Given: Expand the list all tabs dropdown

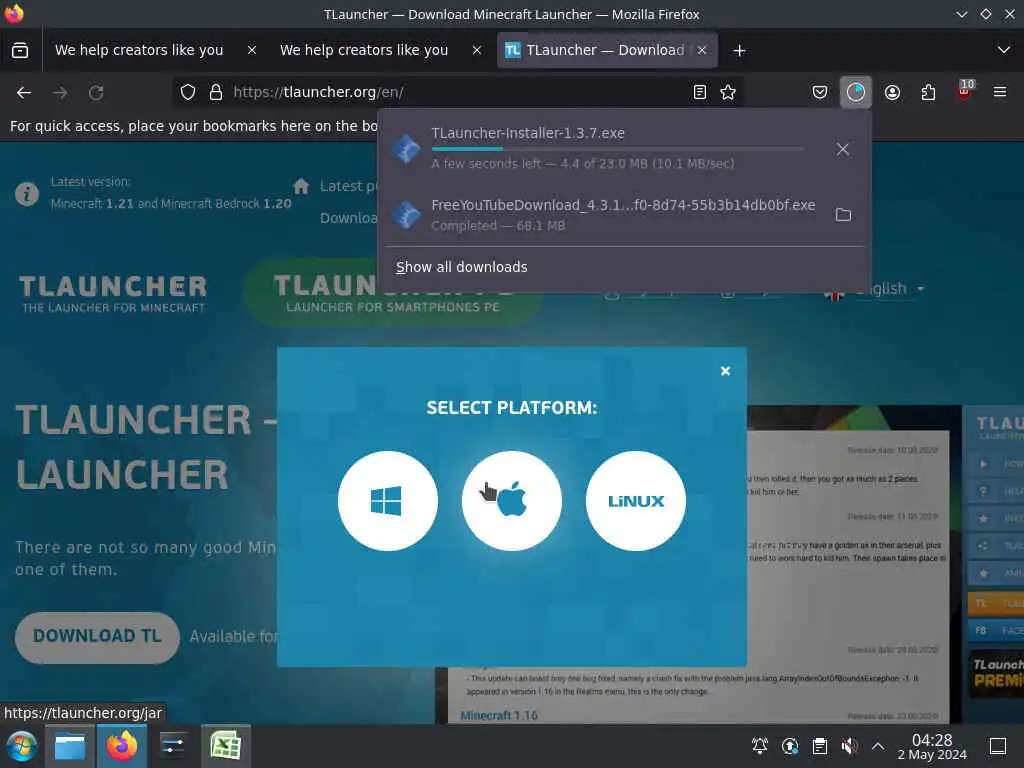Looking at the screenshot, I should point(1004,50).
